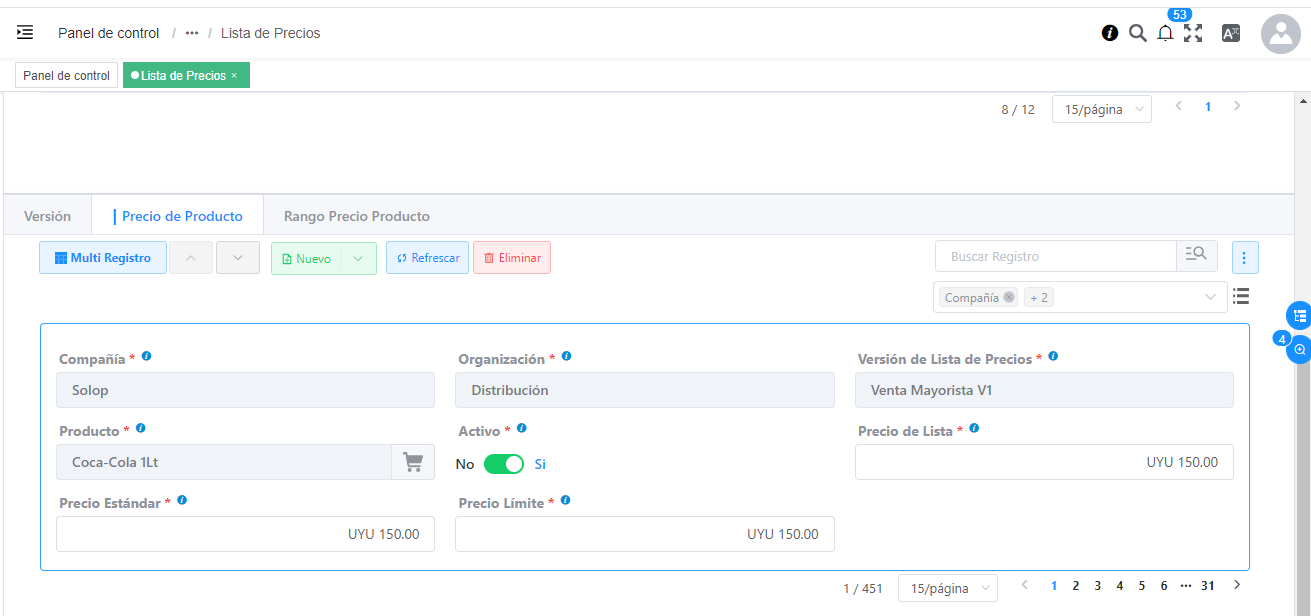Open the user avatar profile menu
This screenshot has width=1311, height=616.
tap(1280, 33)
